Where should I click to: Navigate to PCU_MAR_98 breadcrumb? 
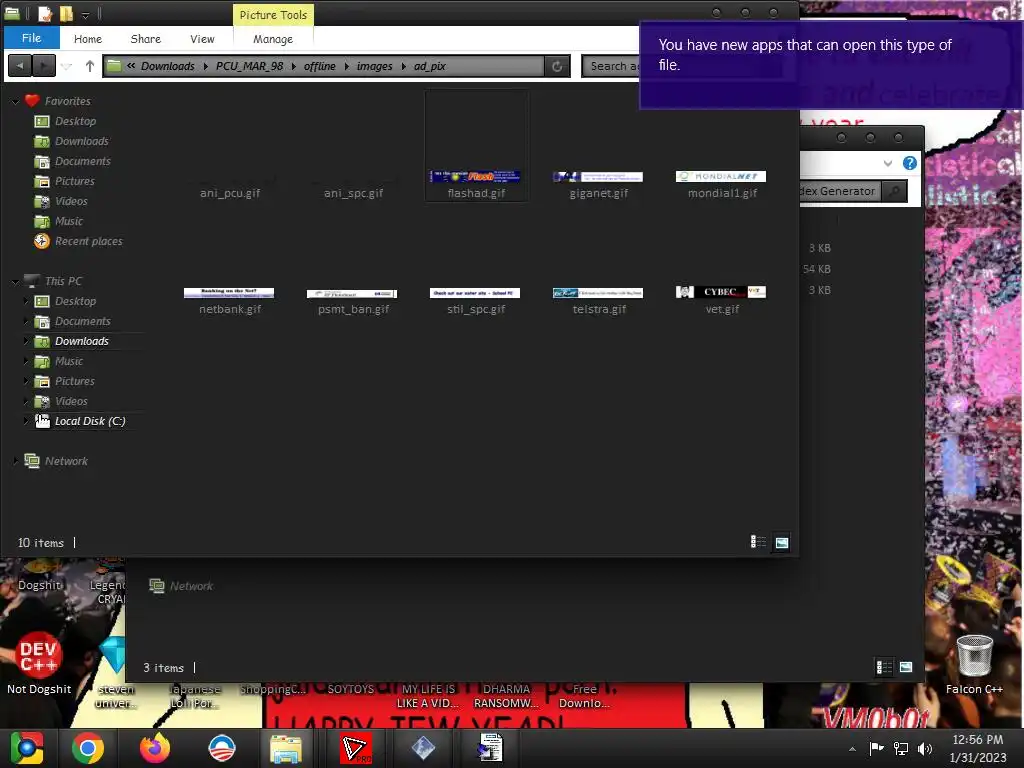(249, 66)
